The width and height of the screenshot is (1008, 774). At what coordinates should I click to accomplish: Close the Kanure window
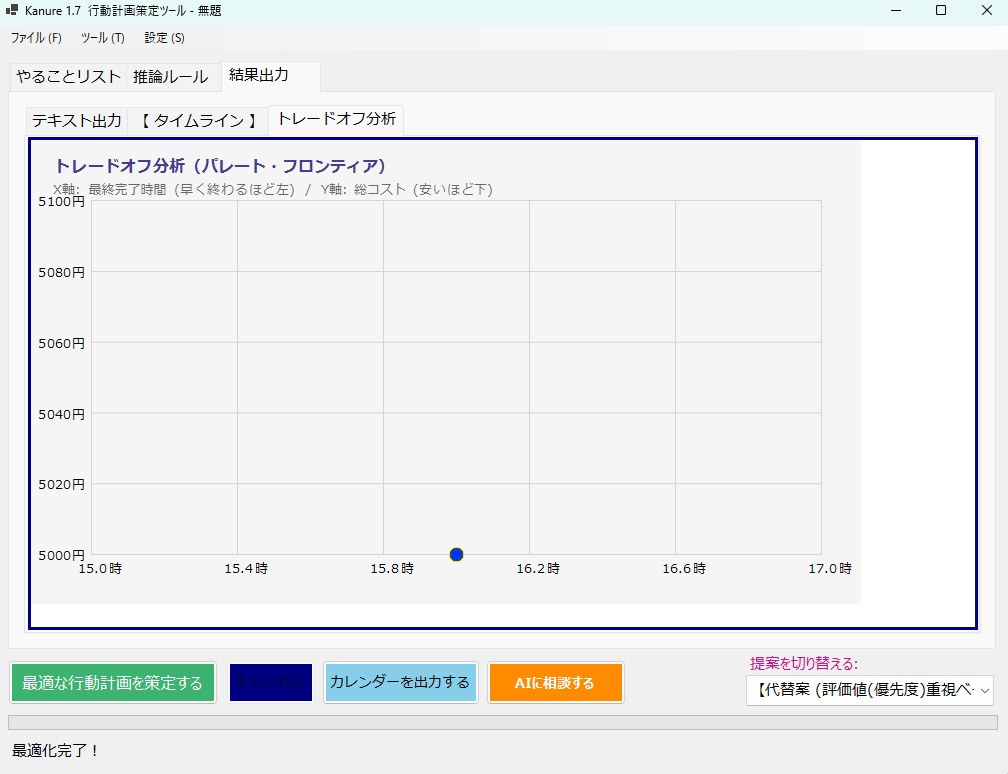click(987, 10)
